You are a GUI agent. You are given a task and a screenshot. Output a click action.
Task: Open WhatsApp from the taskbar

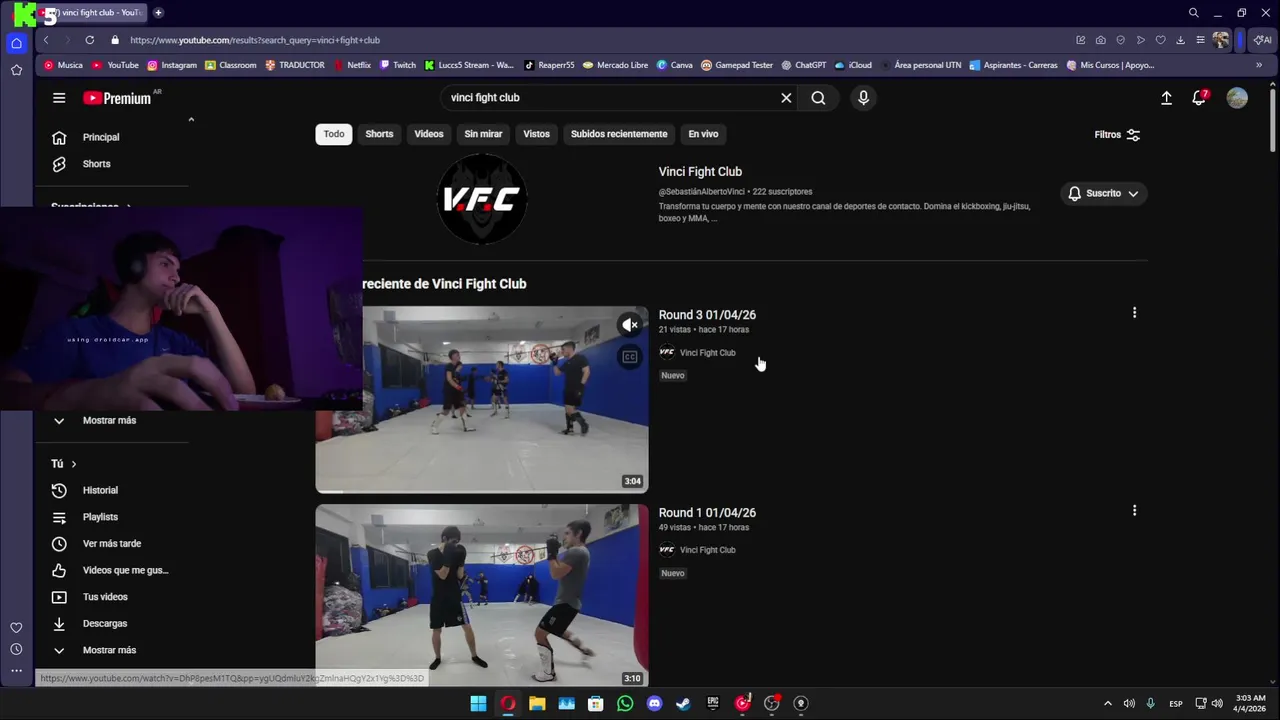tap(625, 703)
